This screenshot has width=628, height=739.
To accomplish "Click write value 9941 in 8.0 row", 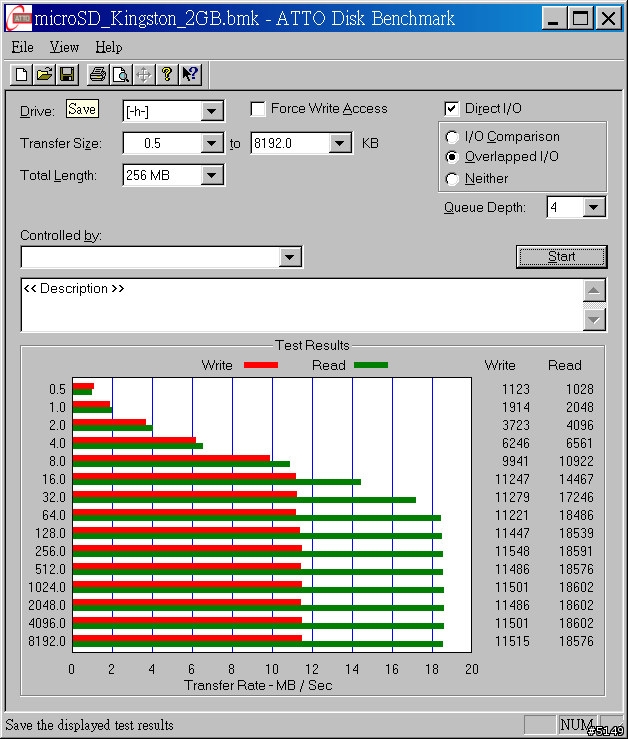I will pyautogui.click(x=515, y=461).
